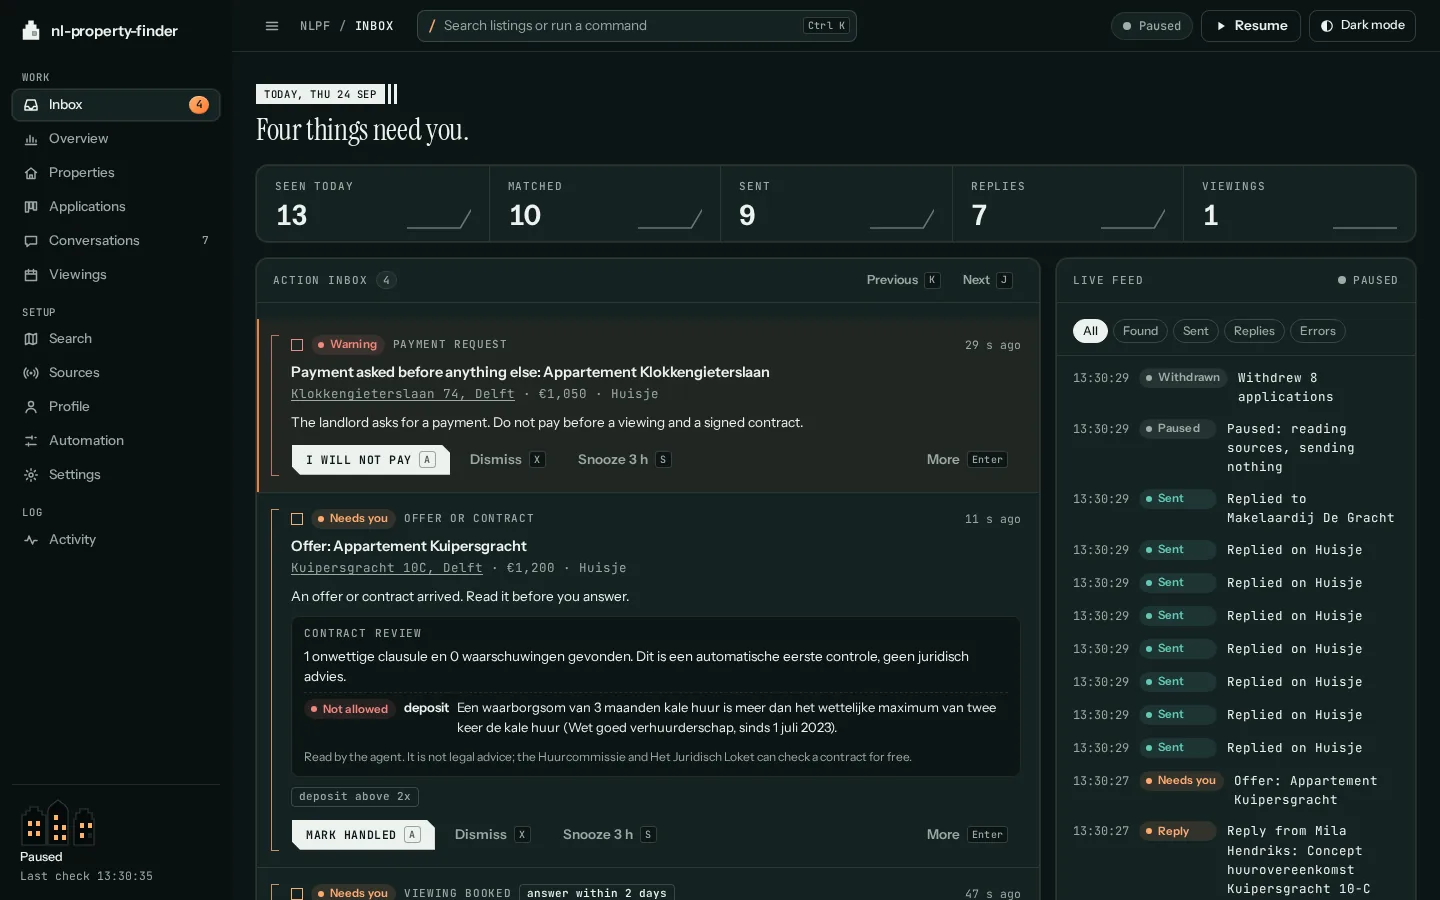Click the Viewings calendar icon
This screenshot has width=1440, height=900.
(x=31, y=275)
